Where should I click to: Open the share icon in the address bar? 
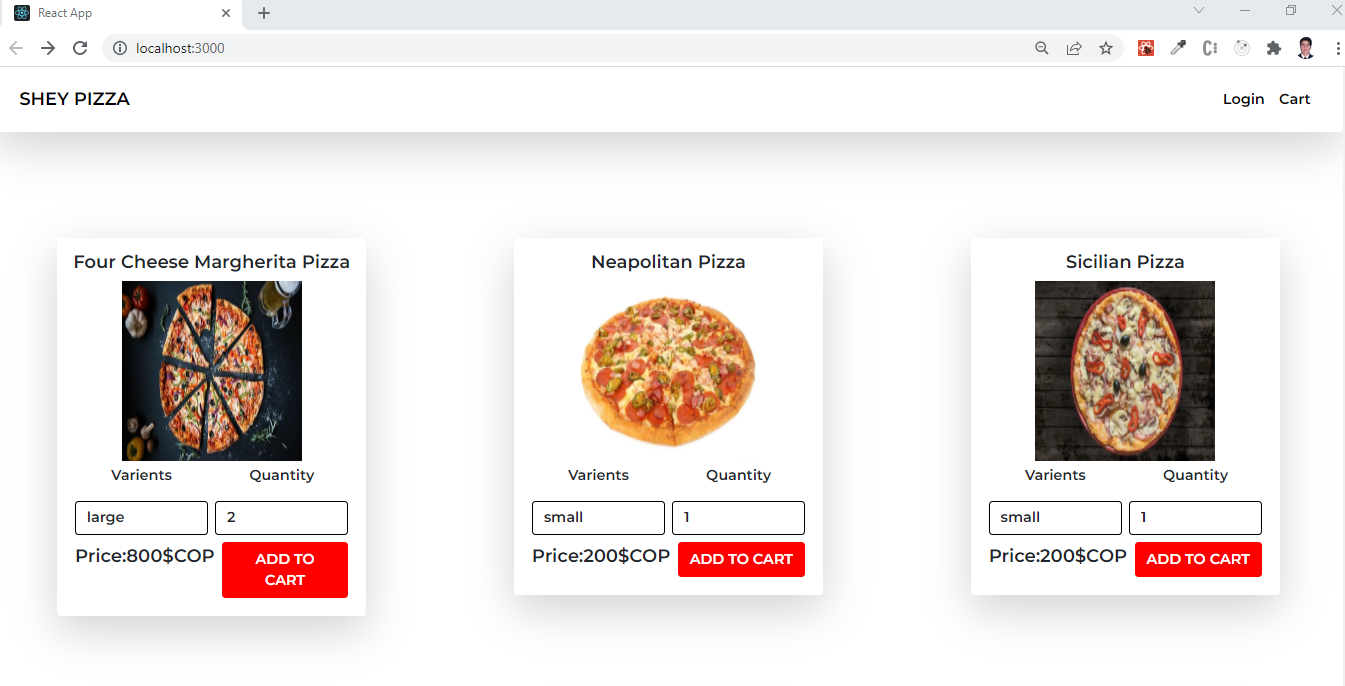point(1073,47)
